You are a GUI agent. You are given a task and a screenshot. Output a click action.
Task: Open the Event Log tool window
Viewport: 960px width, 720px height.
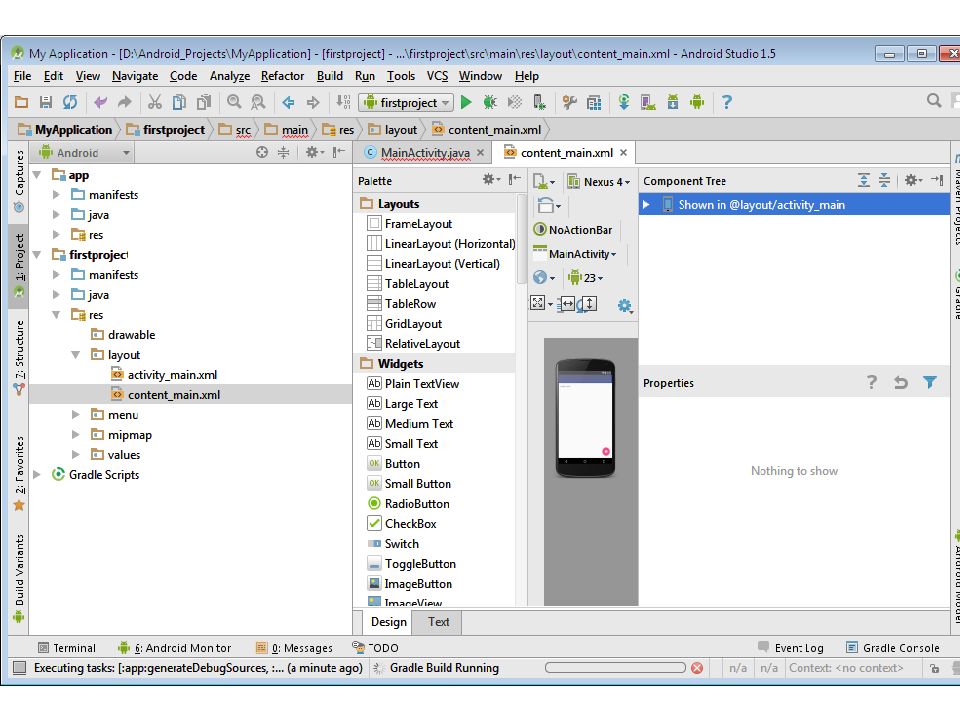(790, 648)
